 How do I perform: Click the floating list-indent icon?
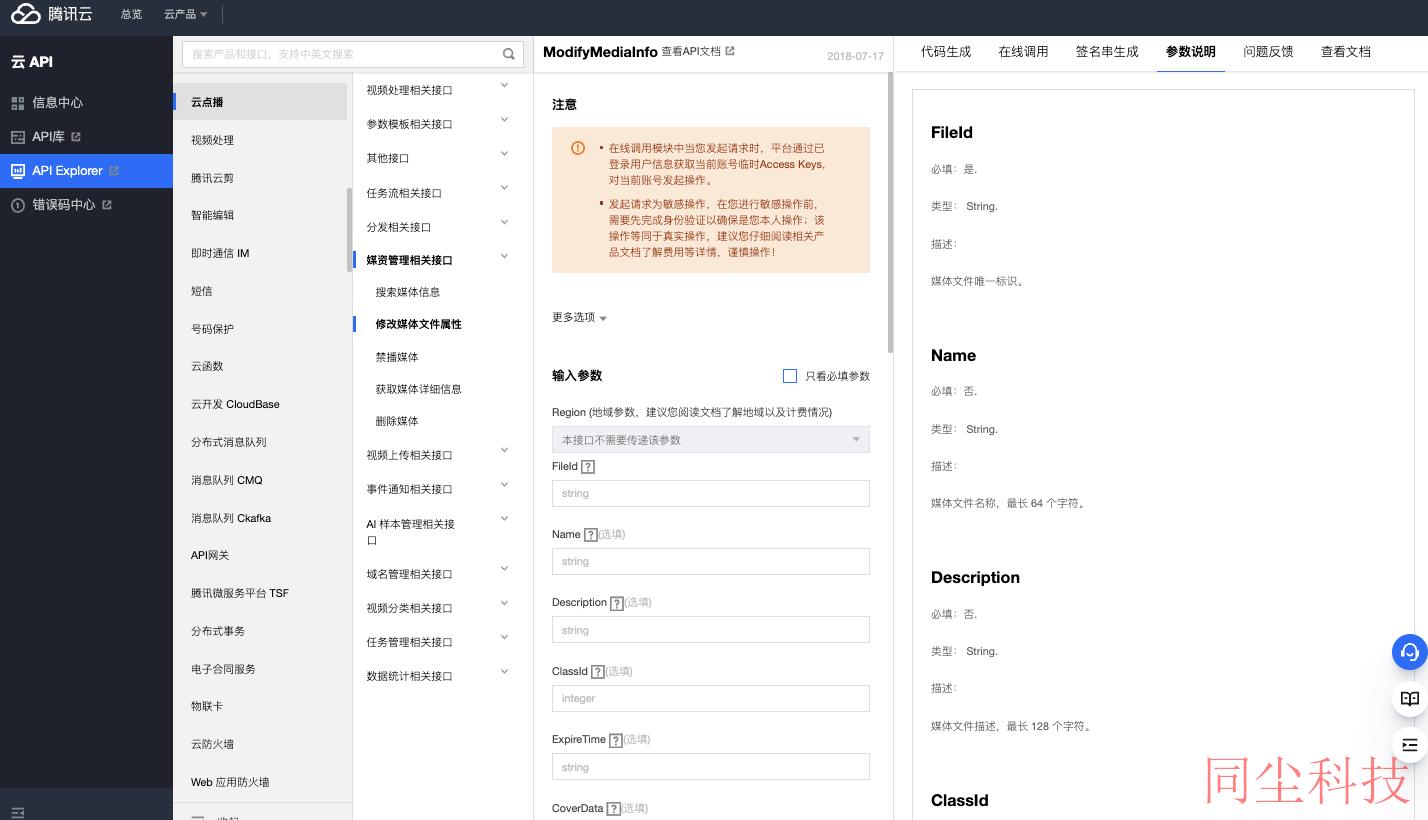coord(1410,745)
